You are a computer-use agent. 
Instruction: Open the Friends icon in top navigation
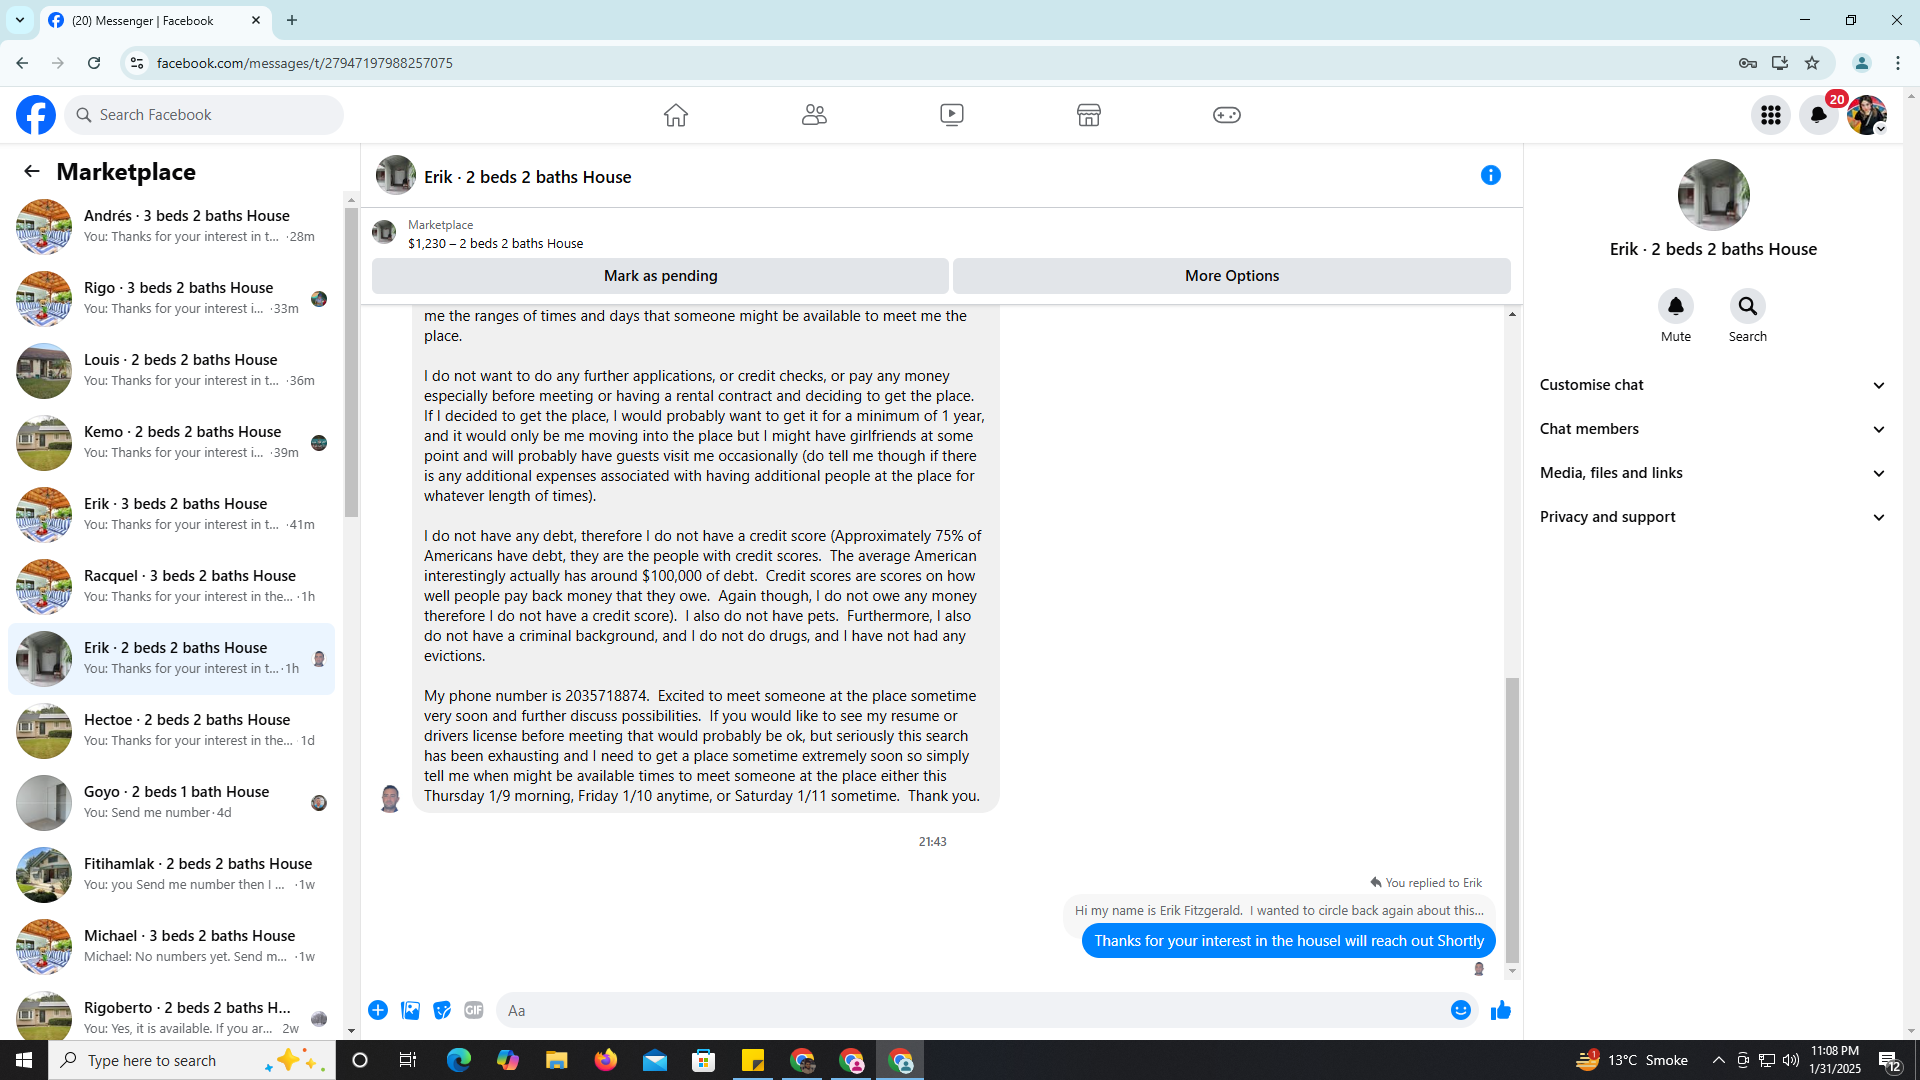point(814,115)
